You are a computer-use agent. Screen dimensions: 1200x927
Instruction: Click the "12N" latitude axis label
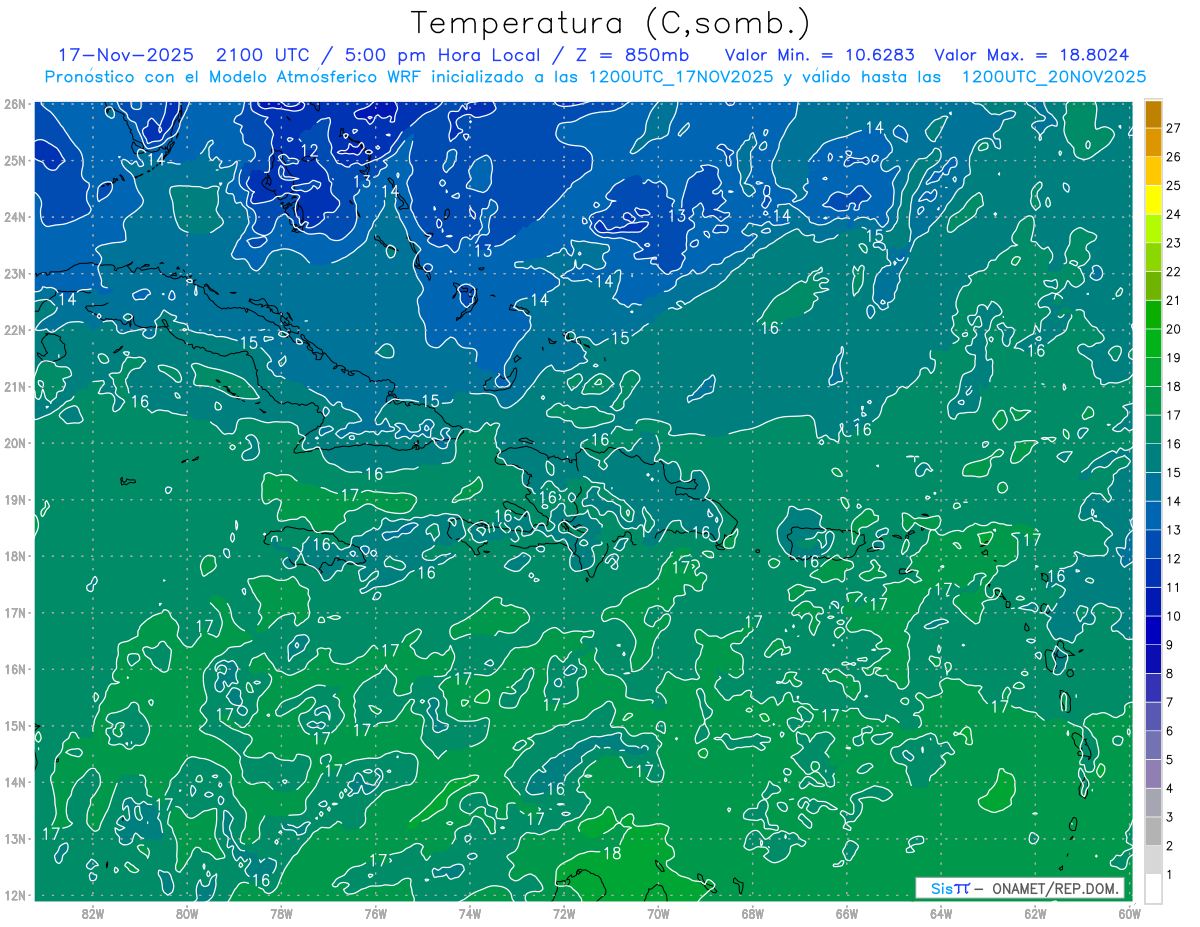[x=14, y=895]
